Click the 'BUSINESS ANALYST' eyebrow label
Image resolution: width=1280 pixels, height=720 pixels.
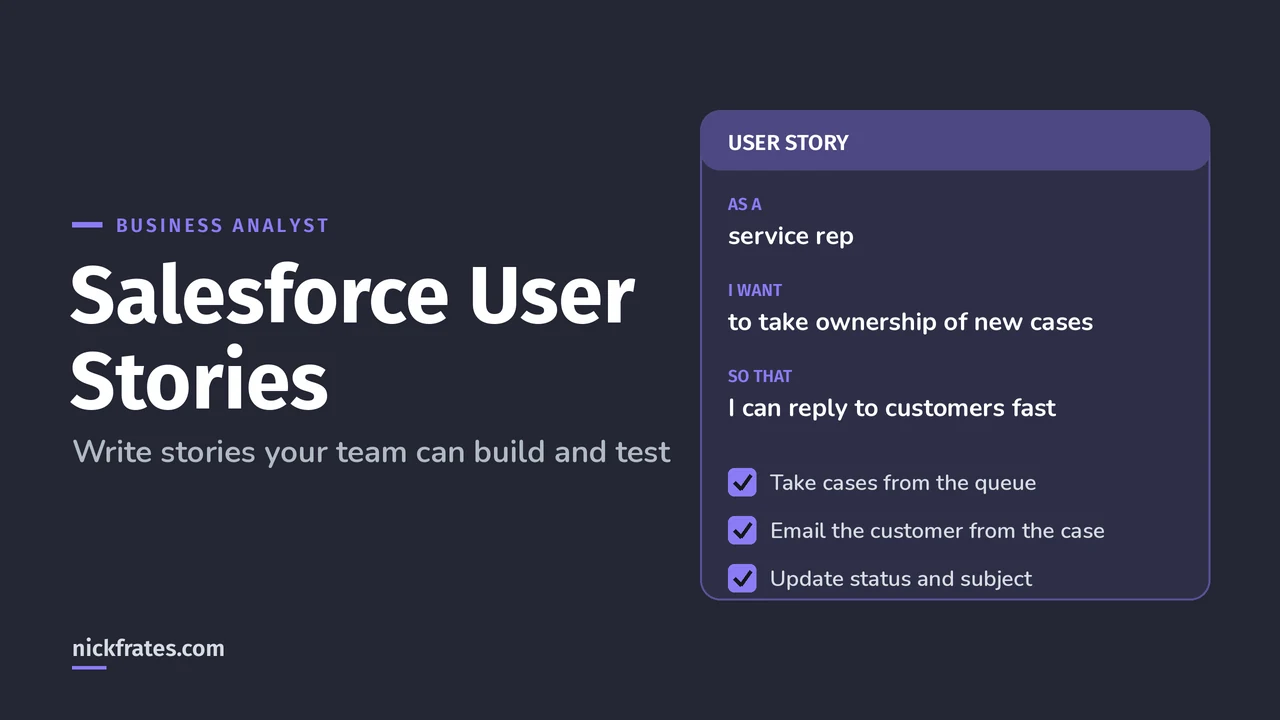pos(222,225)
